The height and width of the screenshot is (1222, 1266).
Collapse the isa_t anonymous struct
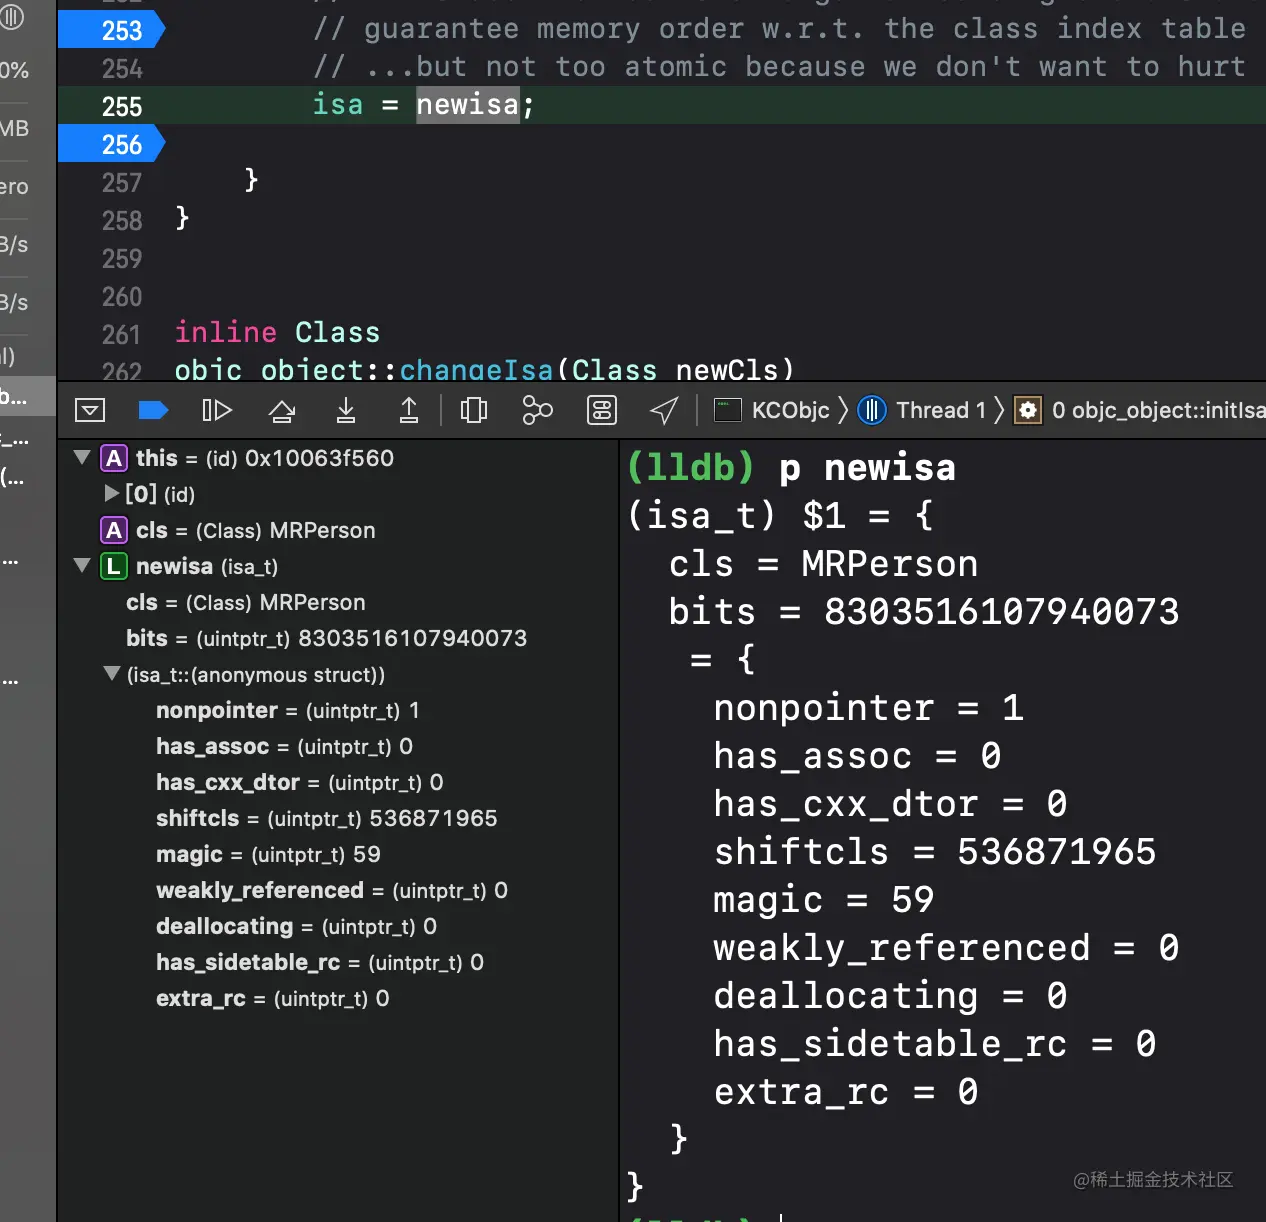[112, 673]
